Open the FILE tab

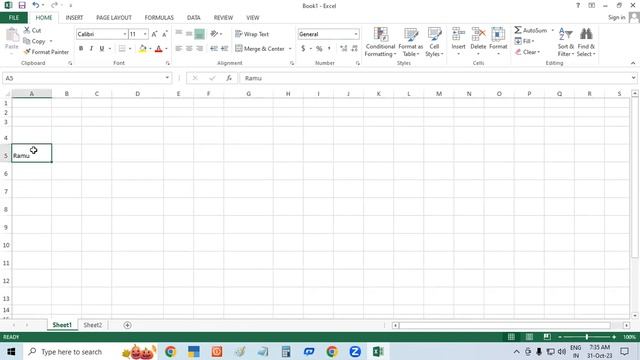14,18
